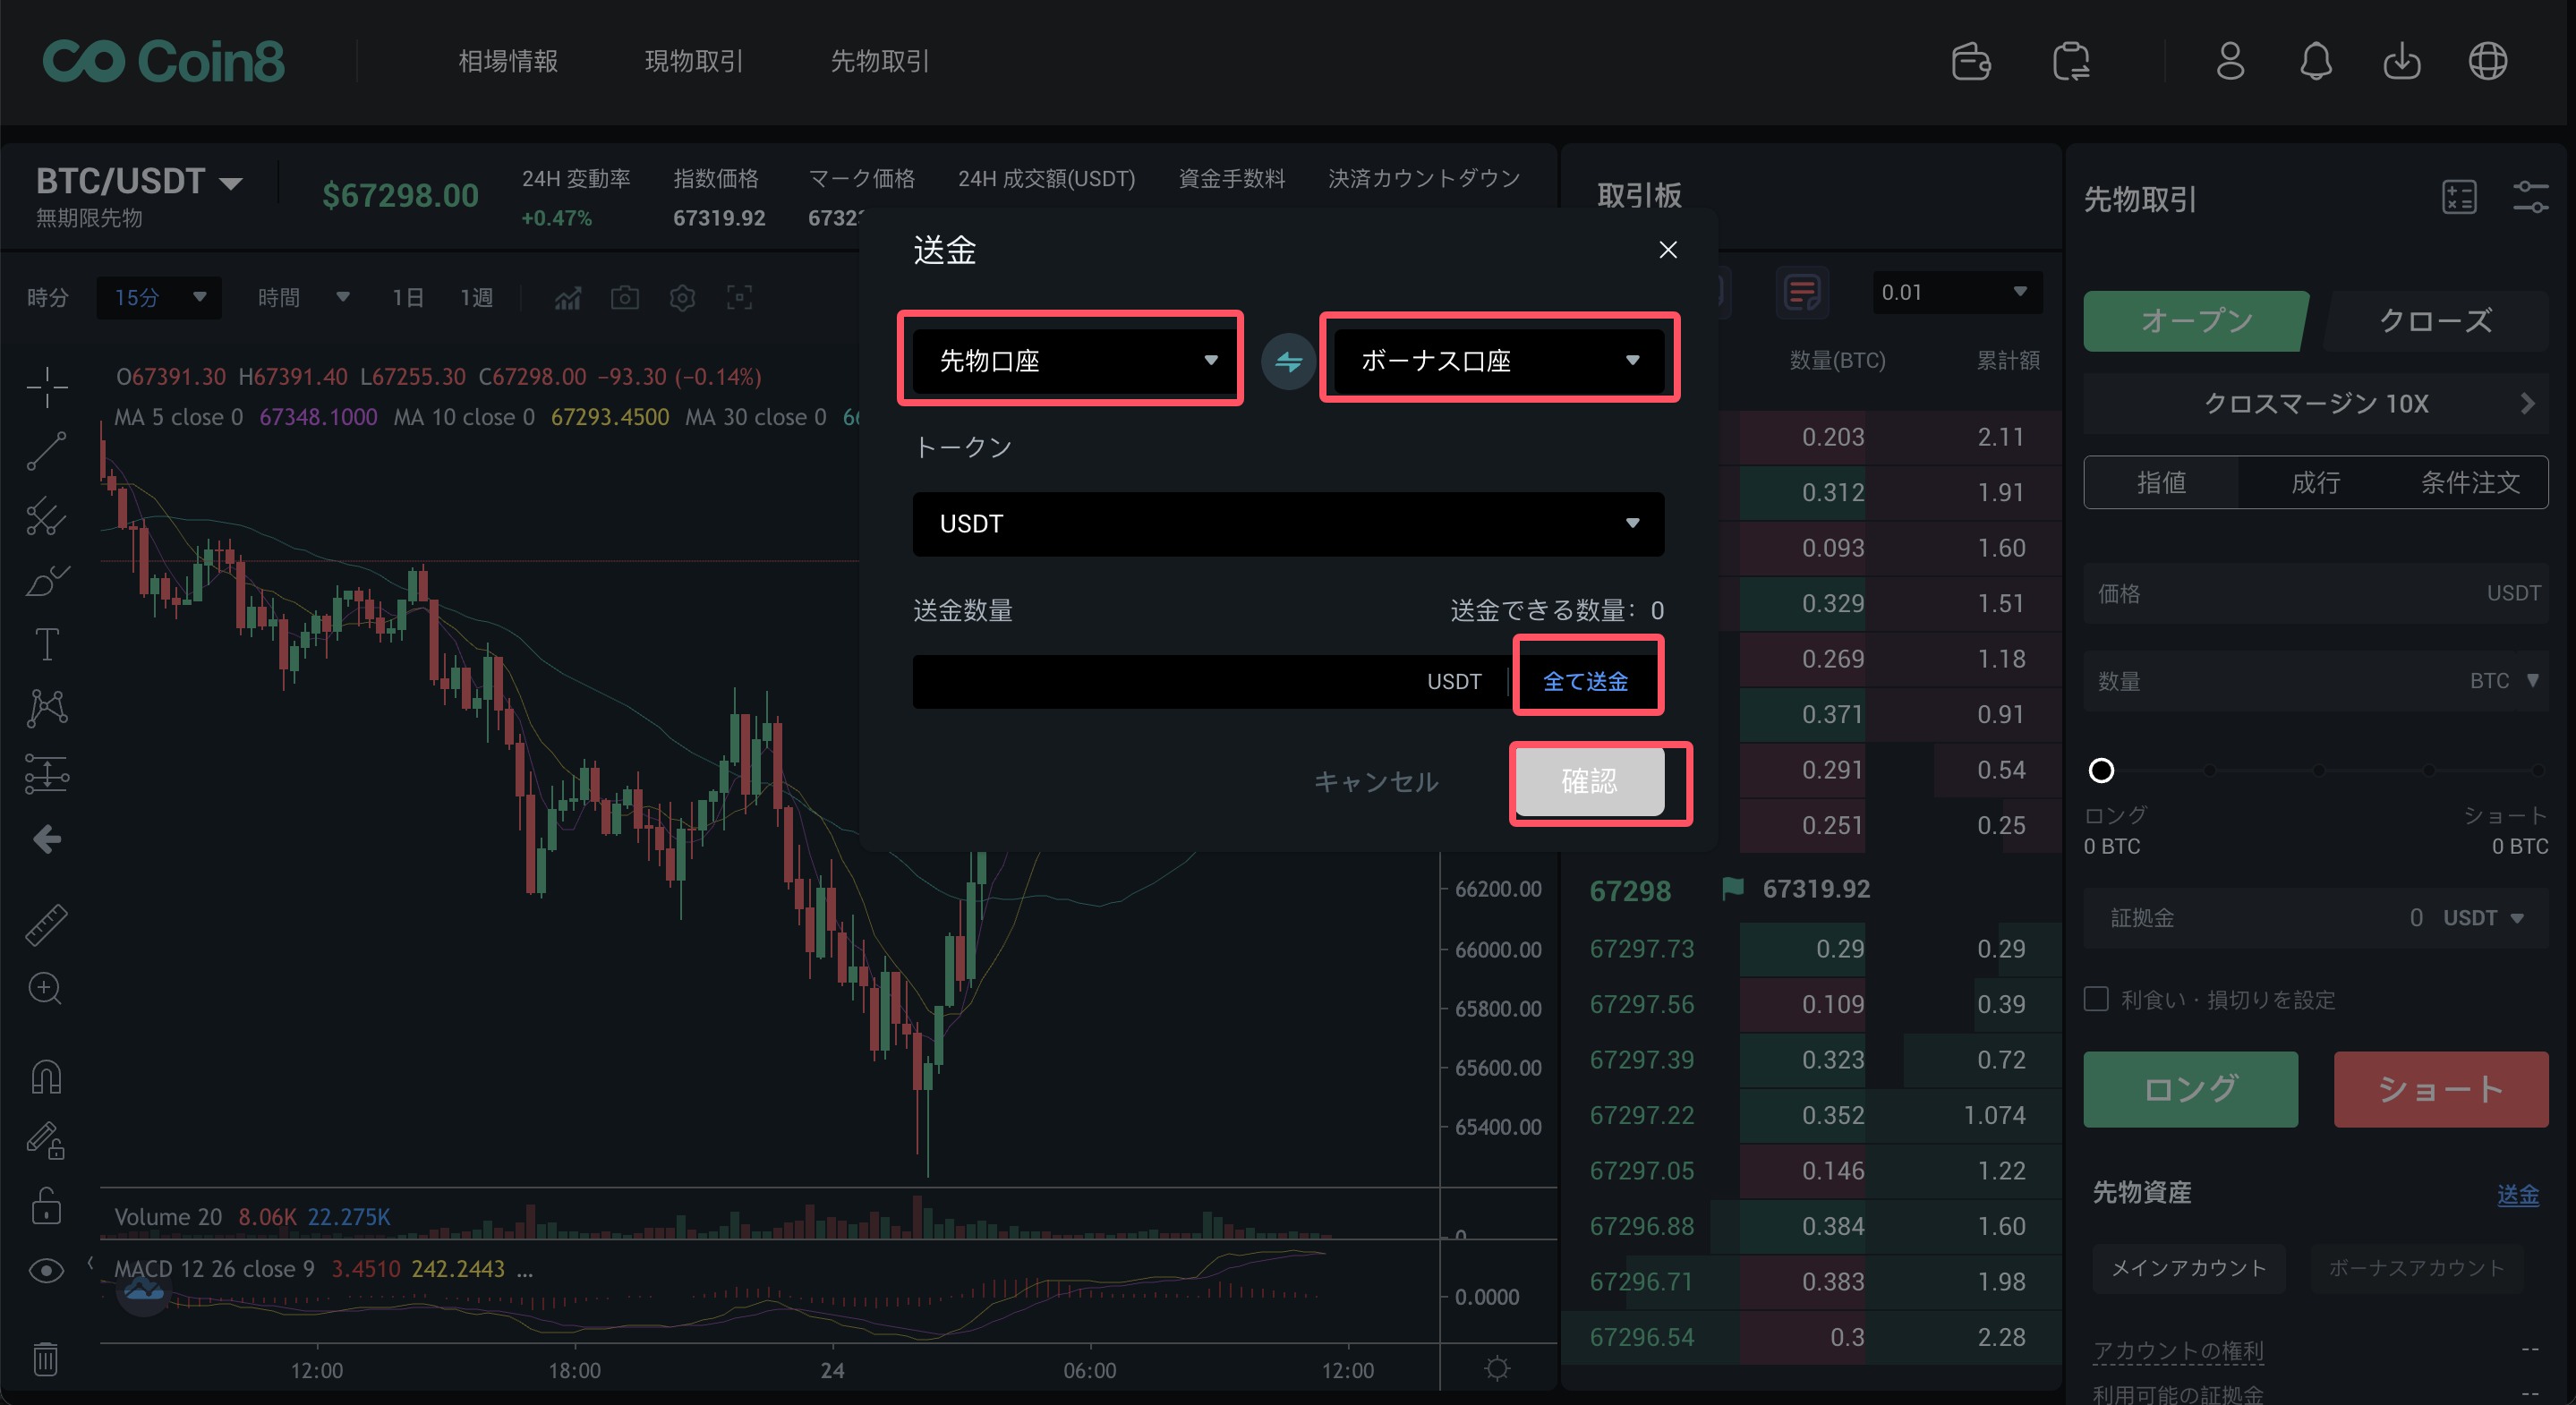Click the position size slider handle
The height and width of the screenshot is (1405, 2576).
pyautogui.click(x=2101, y=770)
